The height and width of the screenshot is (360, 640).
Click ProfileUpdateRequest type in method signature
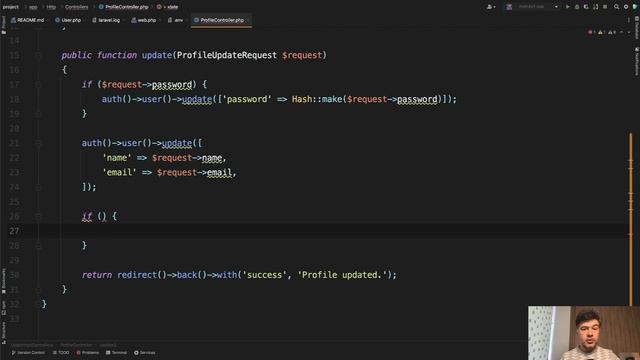click(x=227, y=55)
